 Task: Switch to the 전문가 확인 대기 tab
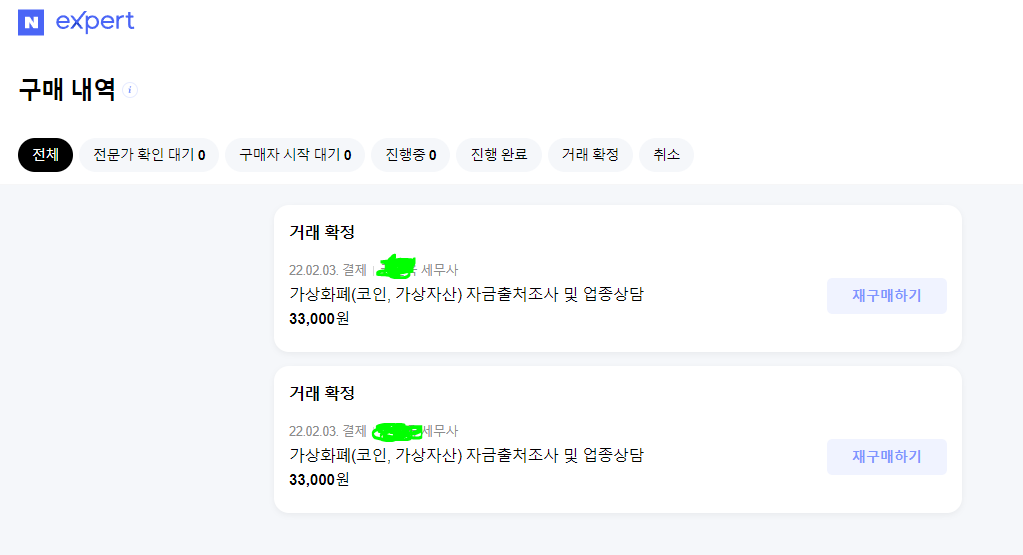point(149,155)
